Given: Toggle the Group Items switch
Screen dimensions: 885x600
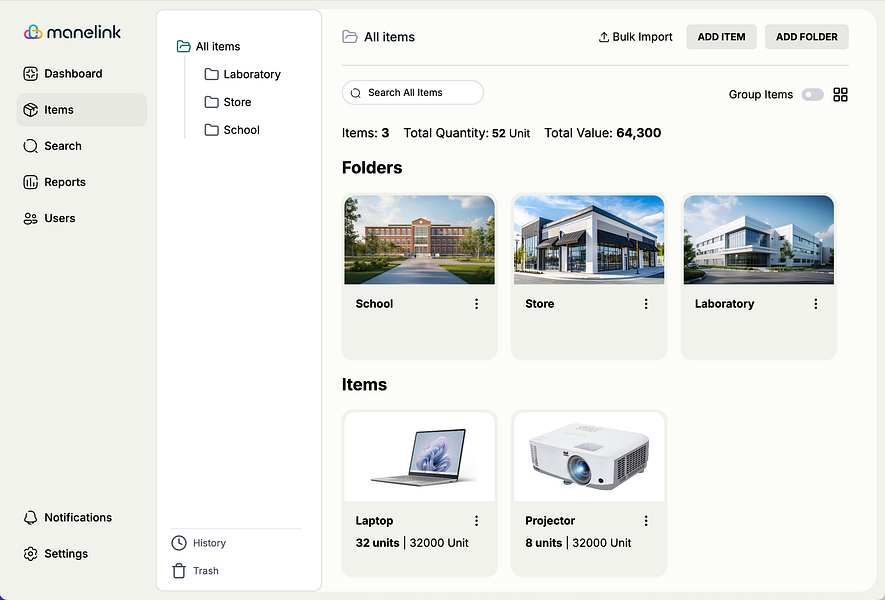Looking at the screenshot, I should pos(813,94).
